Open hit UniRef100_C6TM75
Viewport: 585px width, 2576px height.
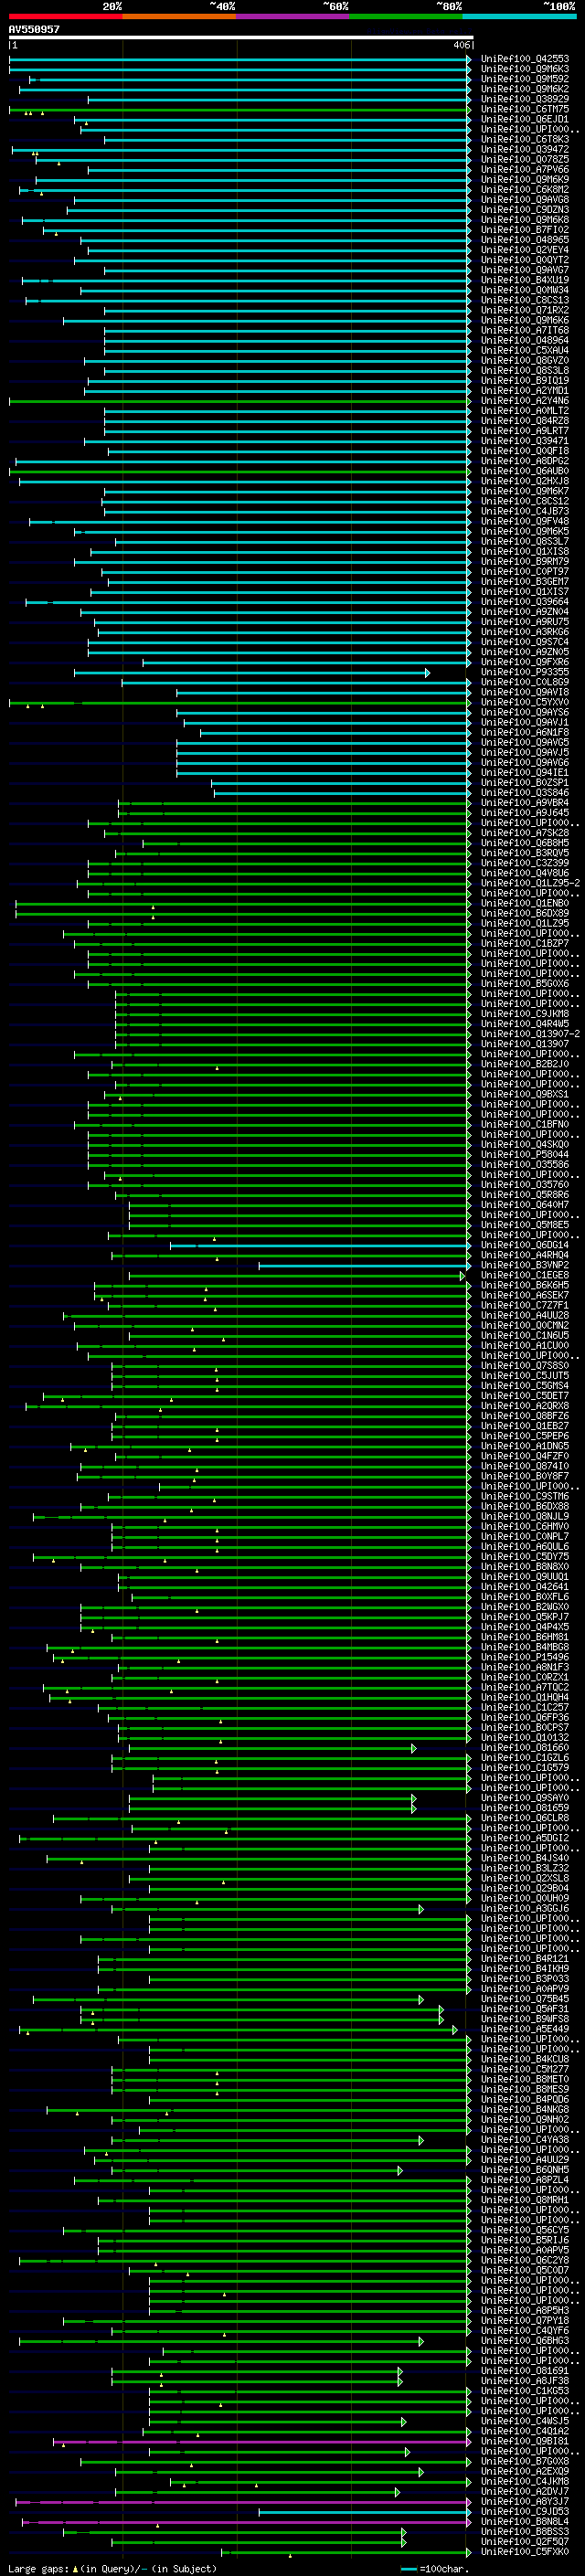click(x=525, y=109)
